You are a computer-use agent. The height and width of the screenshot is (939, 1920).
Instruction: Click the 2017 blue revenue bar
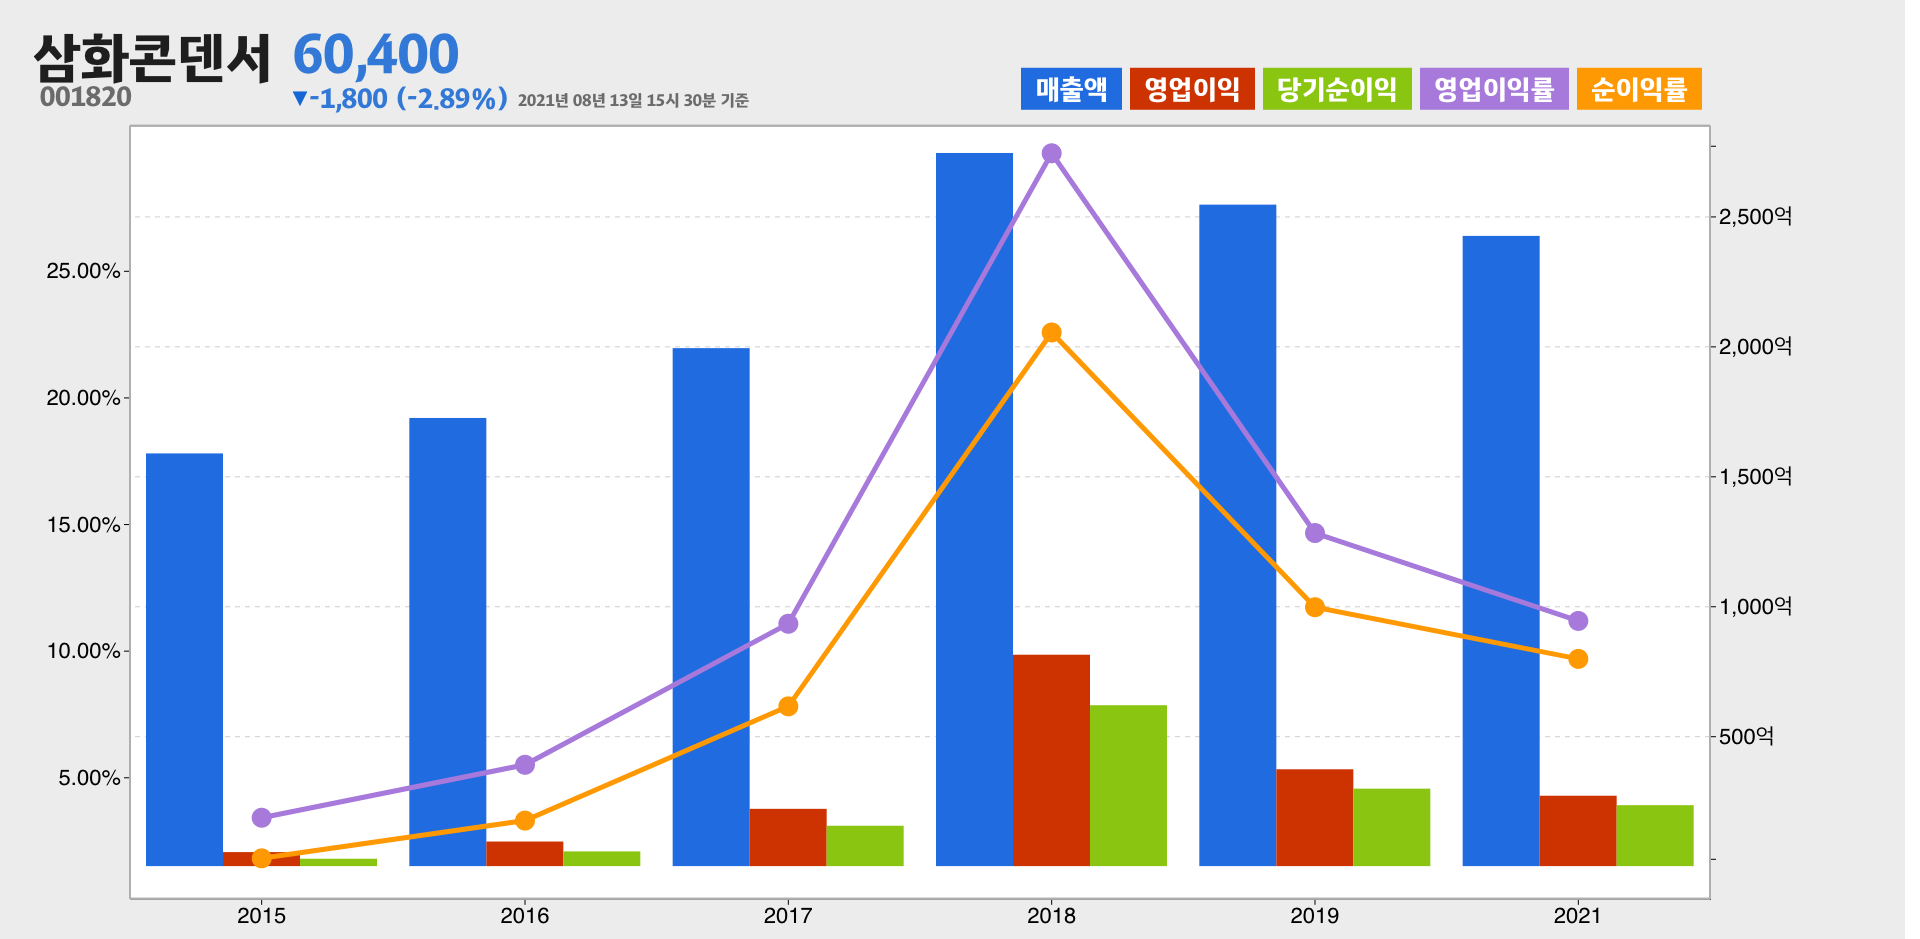pos(711,607)
